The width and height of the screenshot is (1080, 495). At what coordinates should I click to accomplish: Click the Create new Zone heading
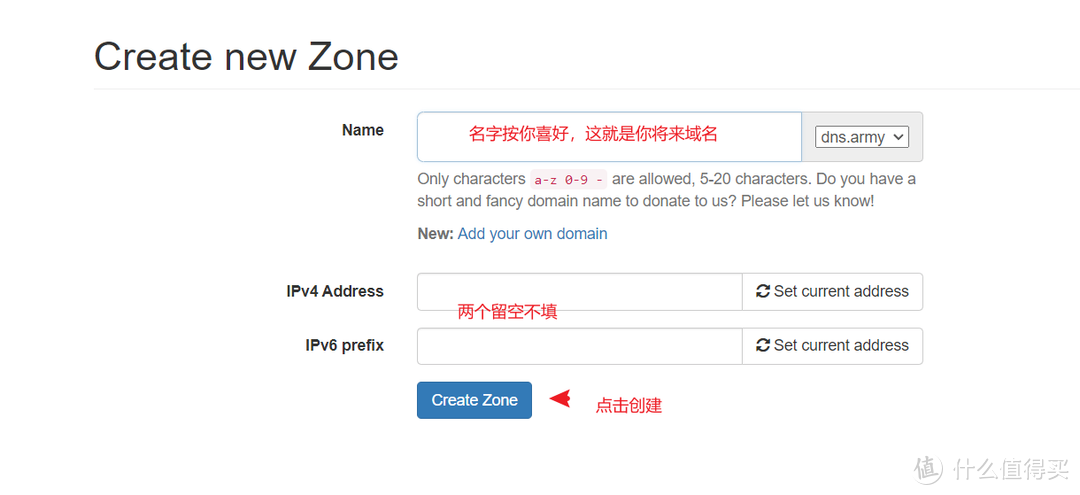tap(246, 56)
